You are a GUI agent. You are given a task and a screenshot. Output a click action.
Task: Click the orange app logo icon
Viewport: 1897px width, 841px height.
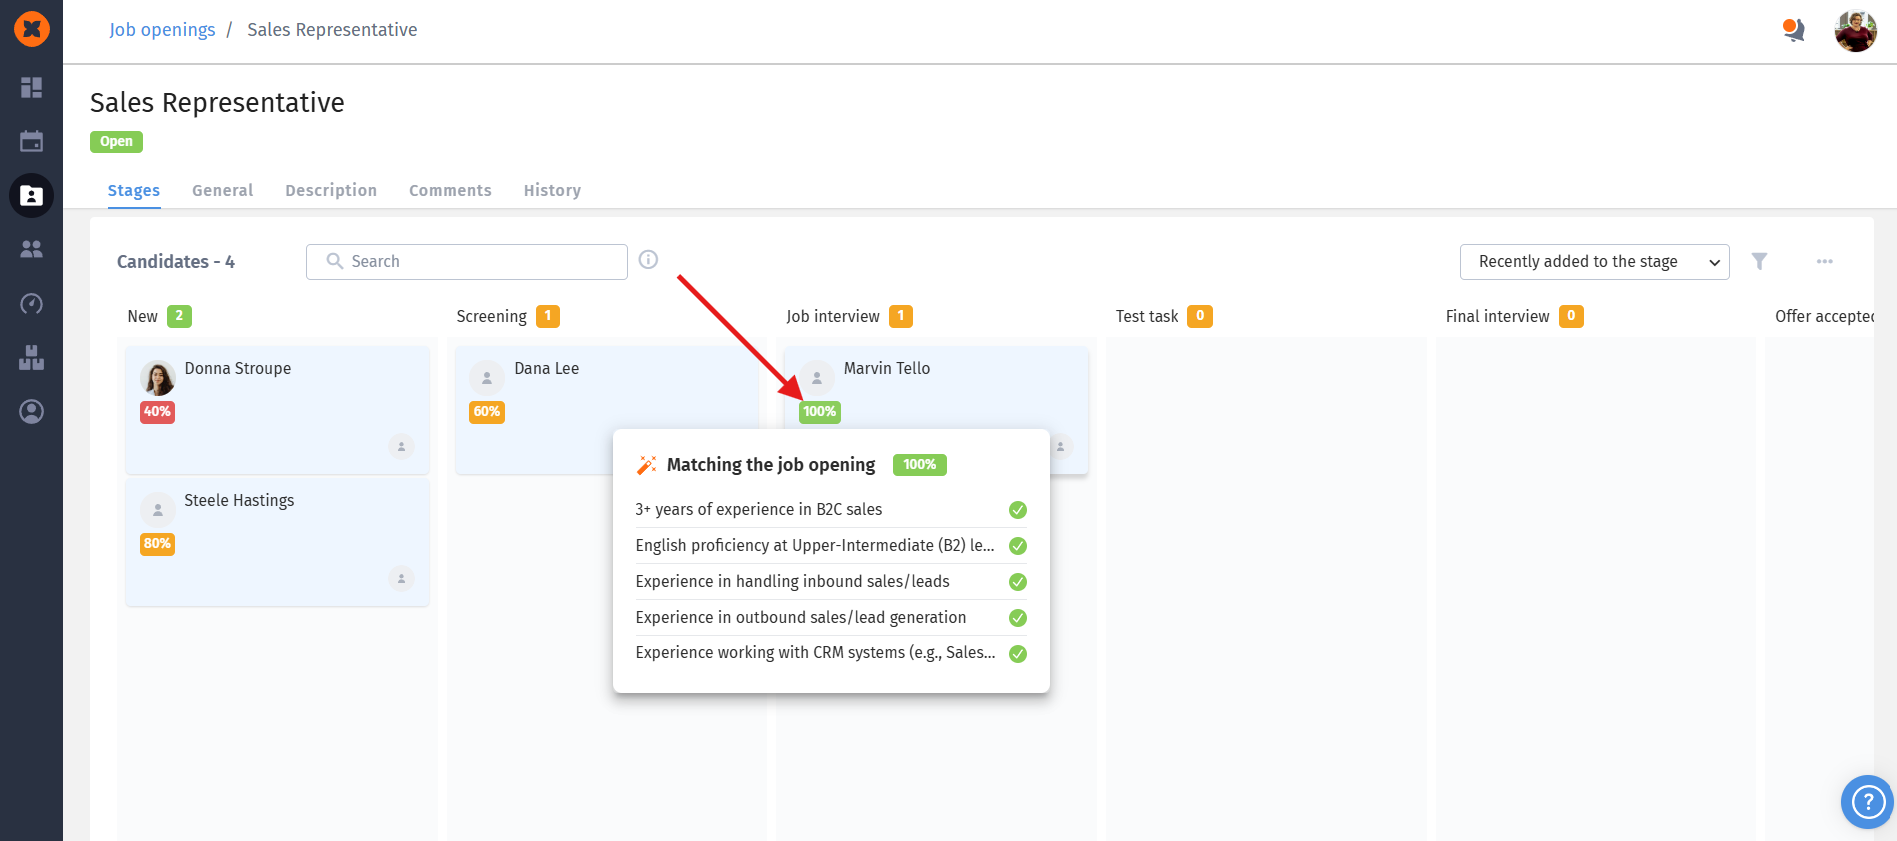click(32, 29)
